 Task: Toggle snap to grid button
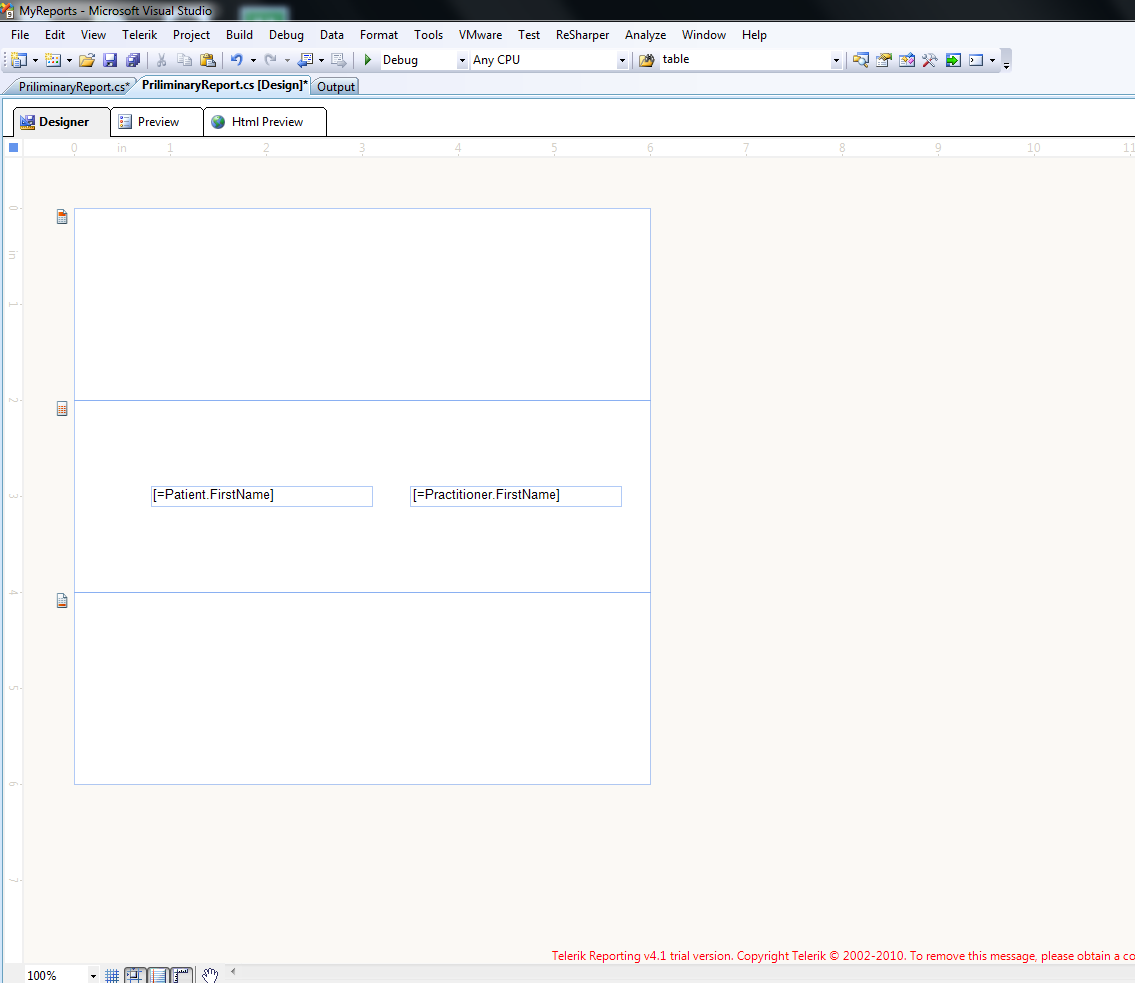coord(135,975)
